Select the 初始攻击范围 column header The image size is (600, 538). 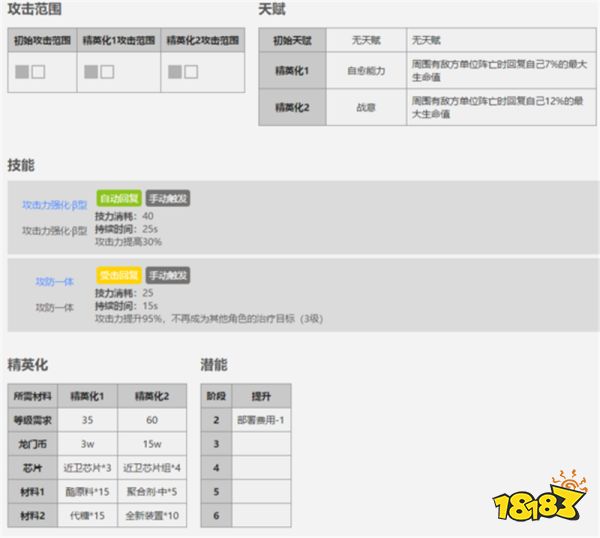click(x=42, y=42)
